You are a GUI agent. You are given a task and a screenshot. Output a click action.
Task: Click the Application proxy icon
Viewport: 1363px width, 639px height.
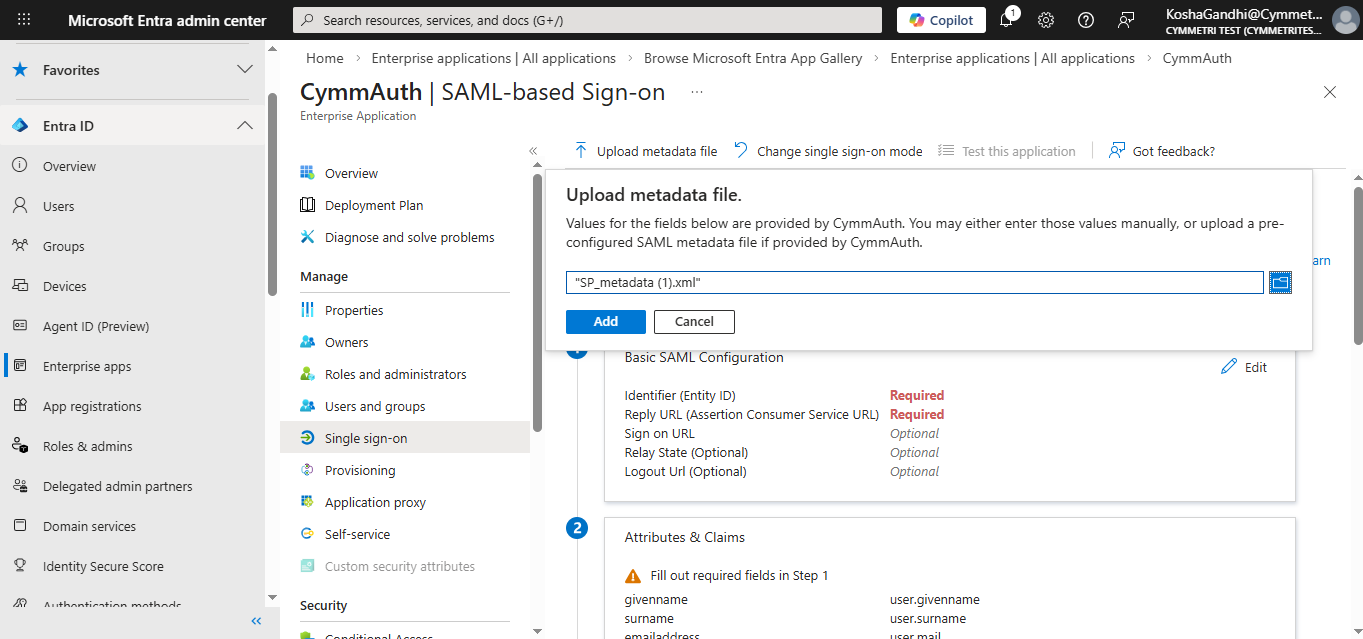pos(307,502)
